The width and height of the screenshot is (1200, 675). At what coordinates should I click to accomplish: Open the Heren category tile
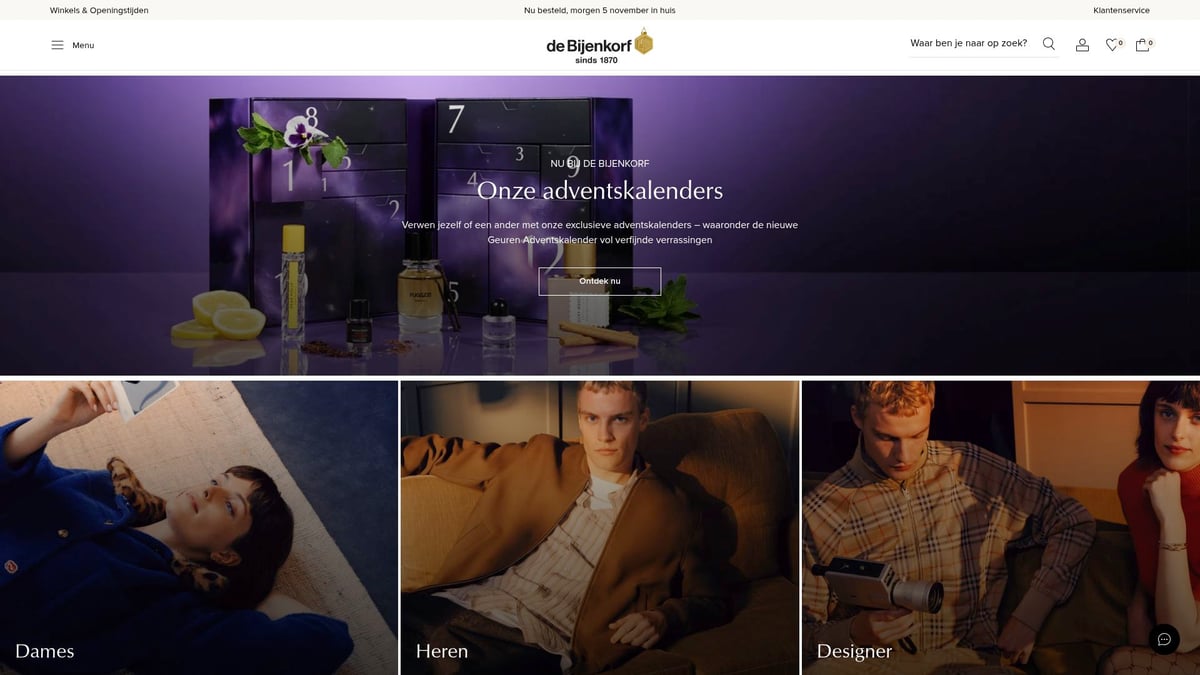[x=600, y=528]
